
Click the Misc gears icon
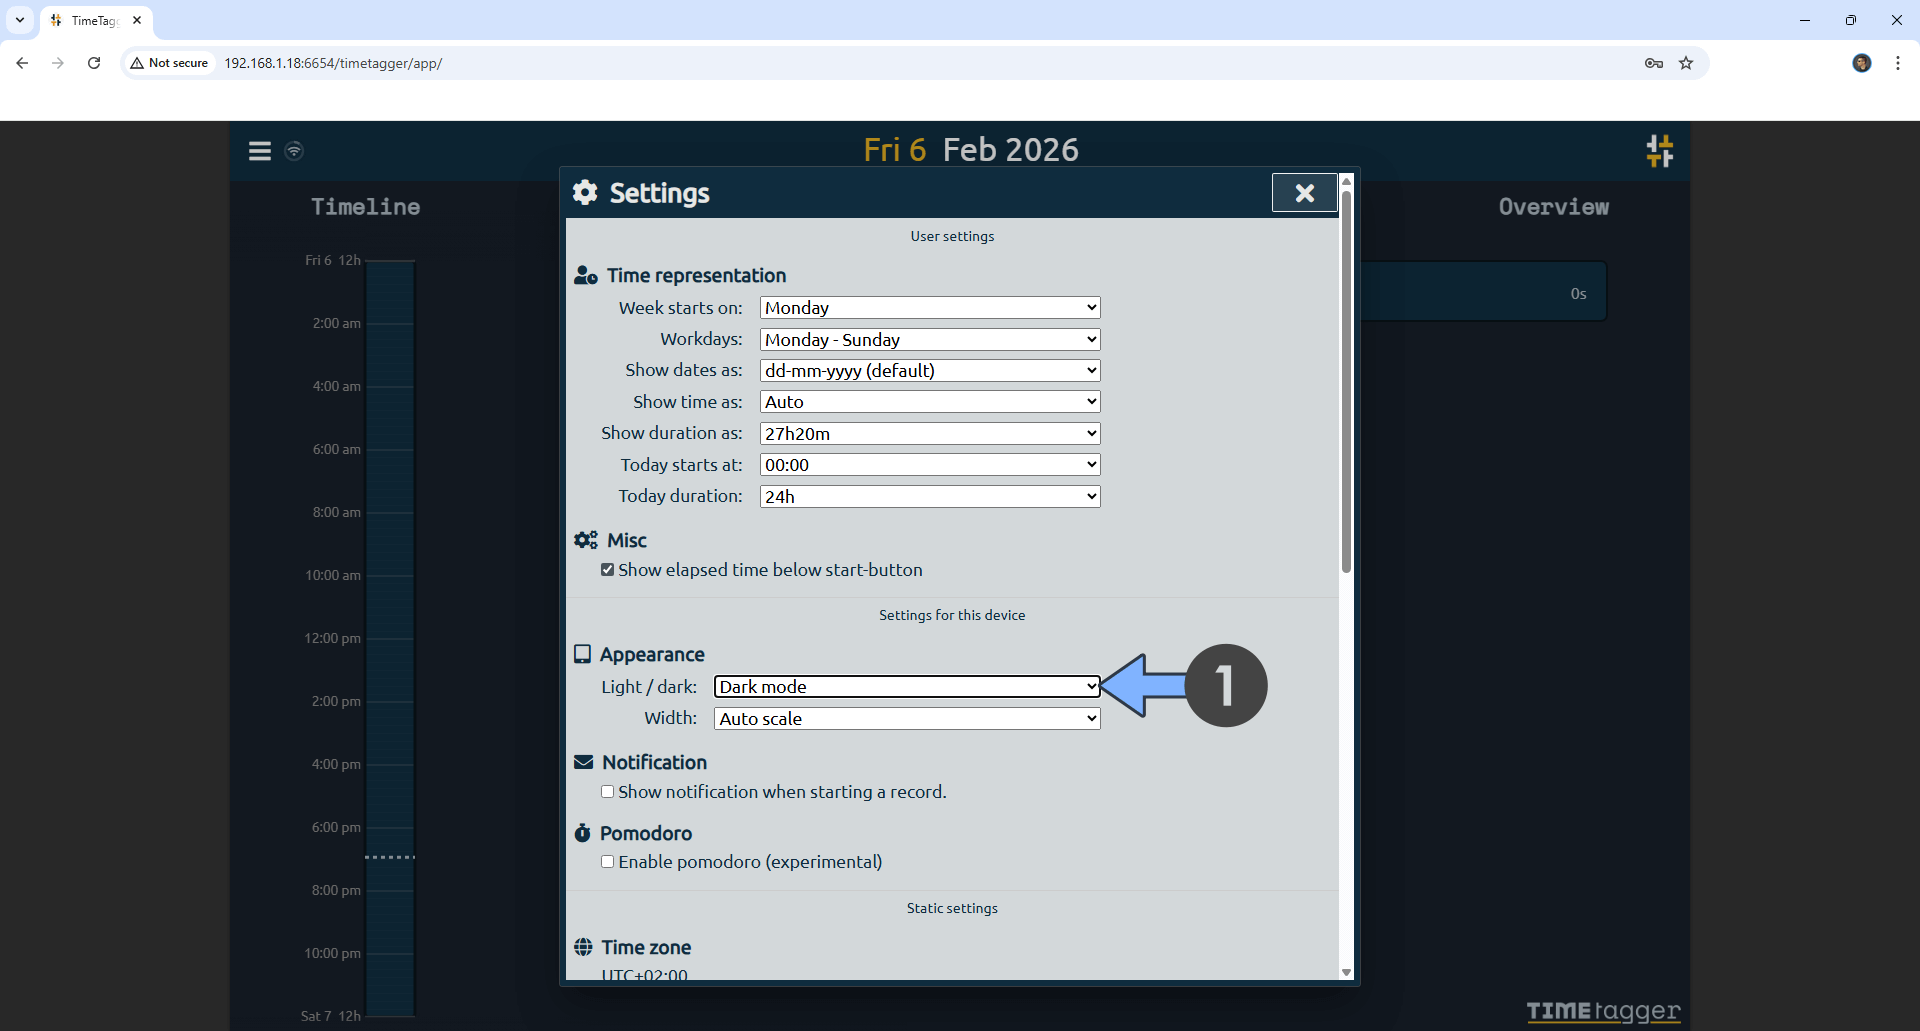click(x=586, y=540)
